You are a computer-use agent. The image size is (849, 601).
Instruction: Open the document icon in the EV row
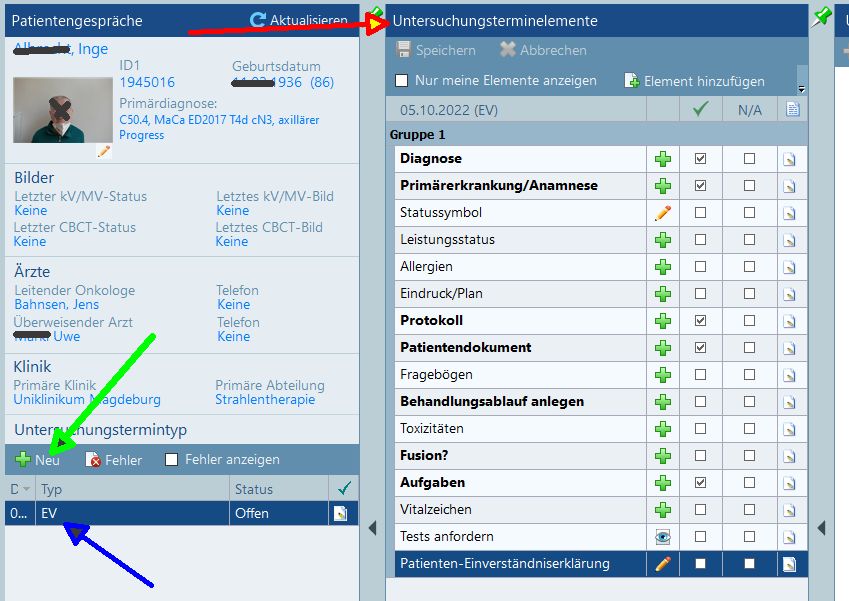(x=341, y=513)
